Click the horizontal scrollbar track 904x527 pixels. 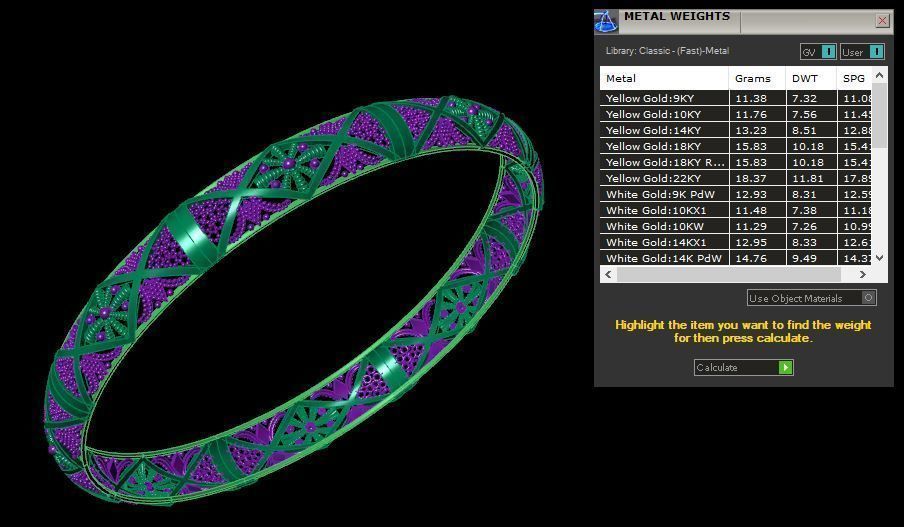pyautogui.click(x=729, y=274)
